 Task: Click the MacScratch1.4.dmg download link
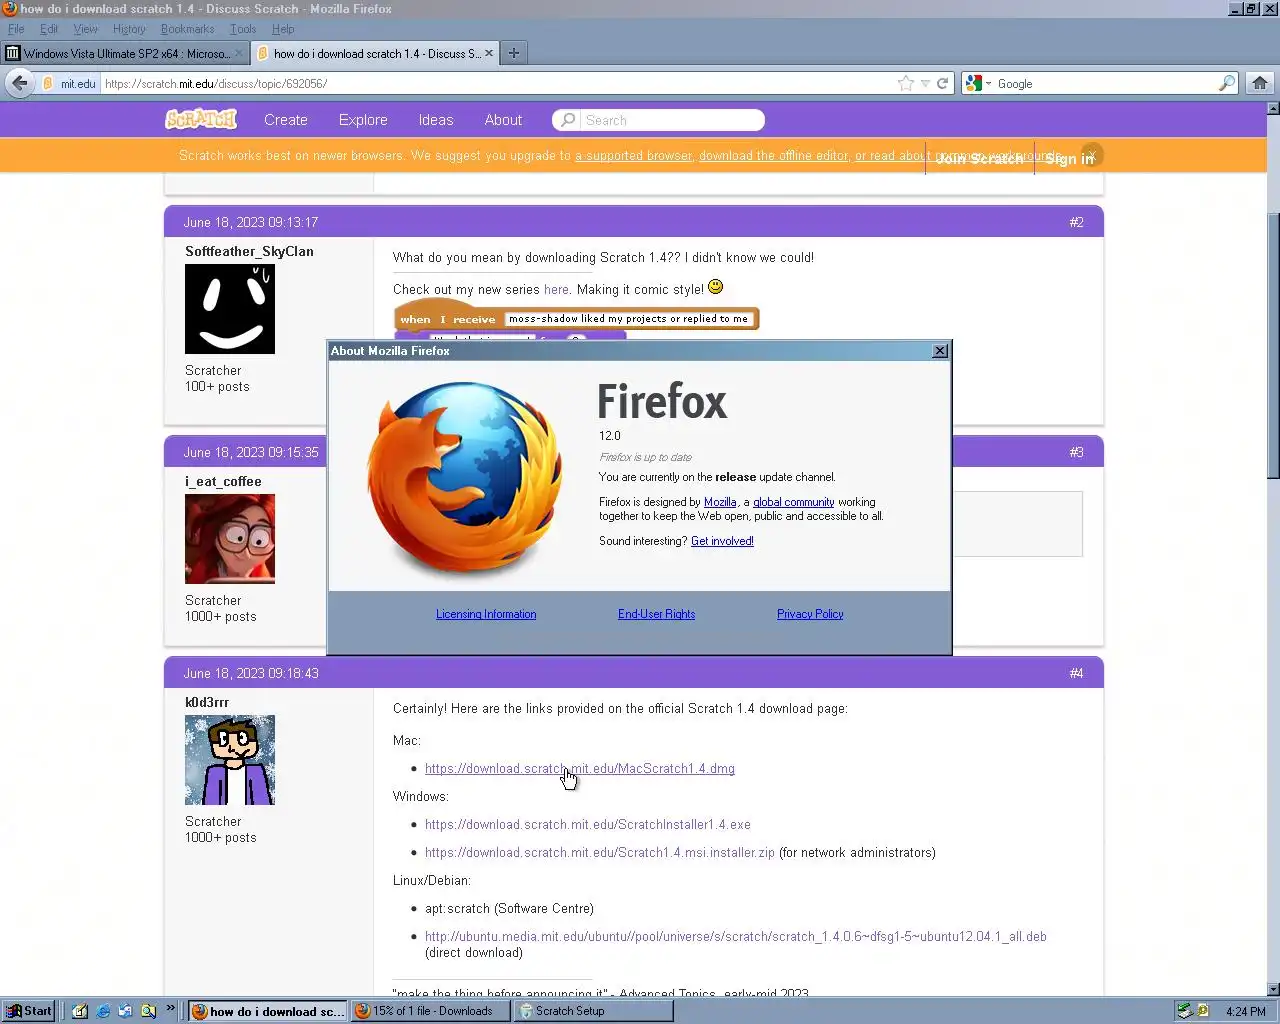click(x=580, y=769)
